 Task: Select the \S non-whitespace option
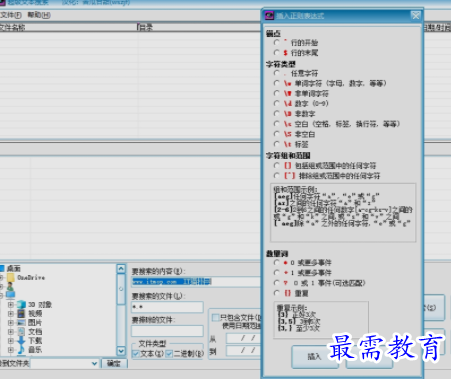pos(276,134)
